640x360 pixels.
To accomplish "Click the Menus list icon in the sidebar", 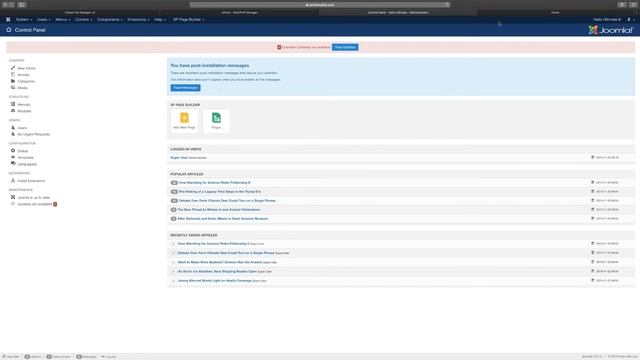I will [13, 104].
